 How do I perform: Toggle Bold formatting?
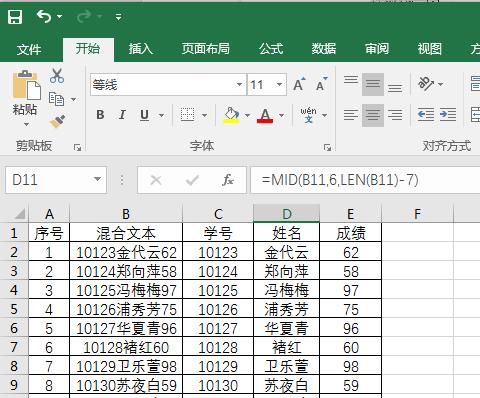pyautogui.click(x=100, y=115)
